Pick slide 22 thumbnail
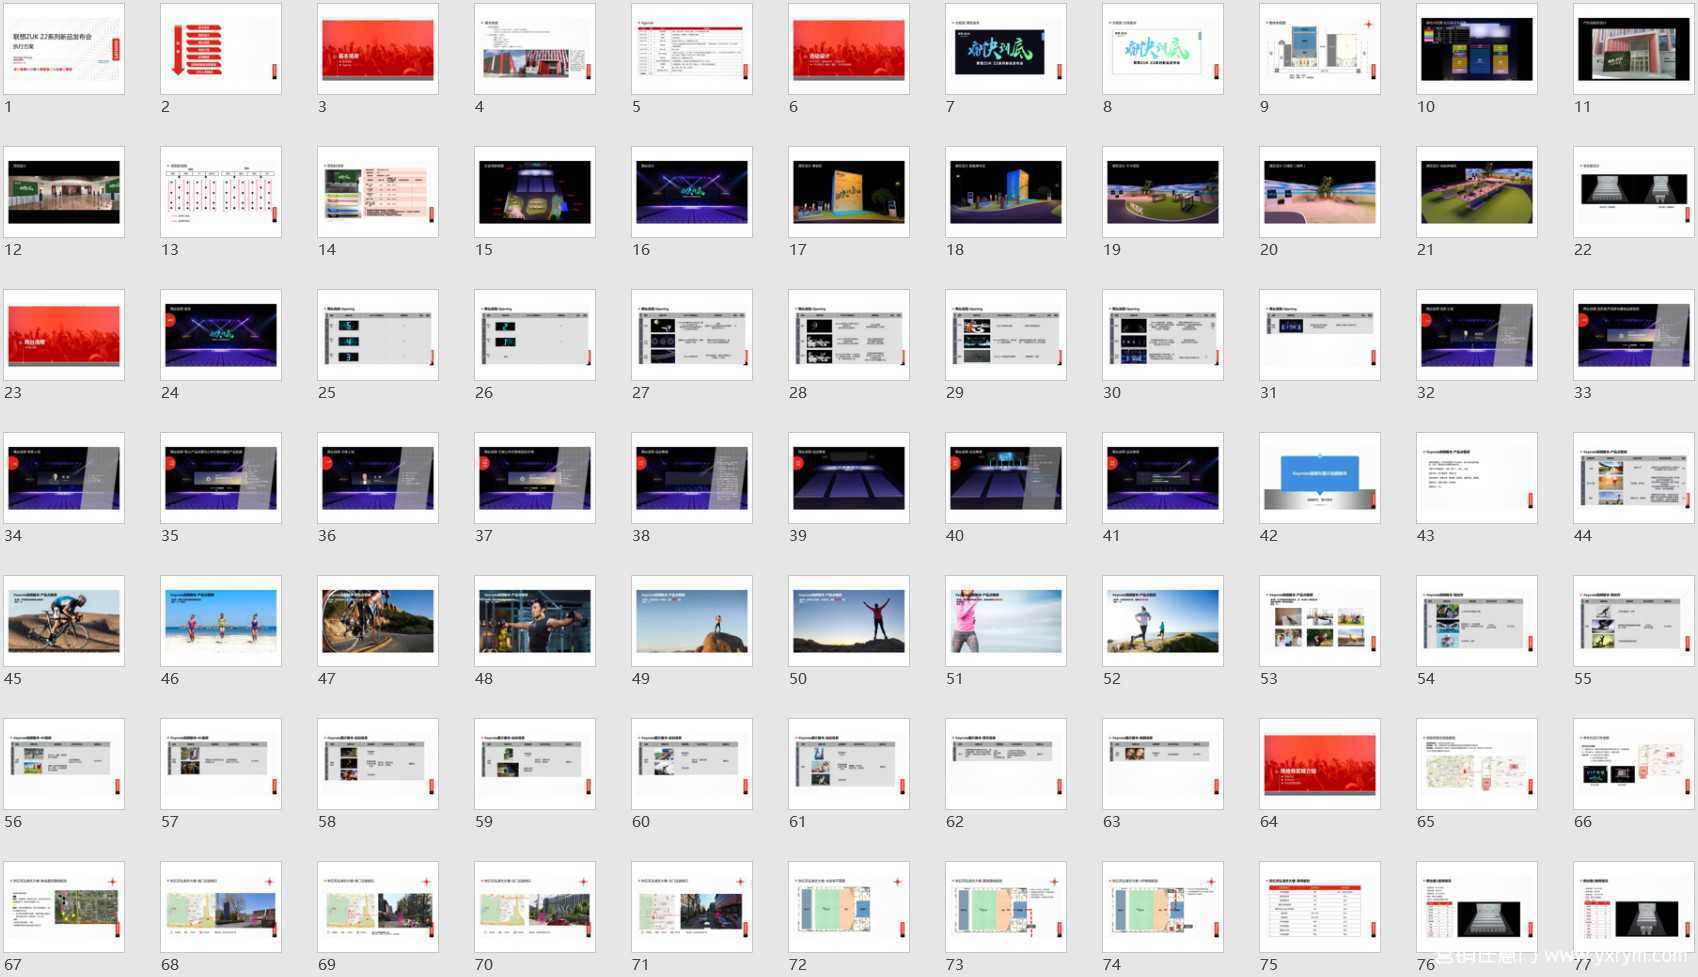1698x977 pixels. [x=1634, y=192]
